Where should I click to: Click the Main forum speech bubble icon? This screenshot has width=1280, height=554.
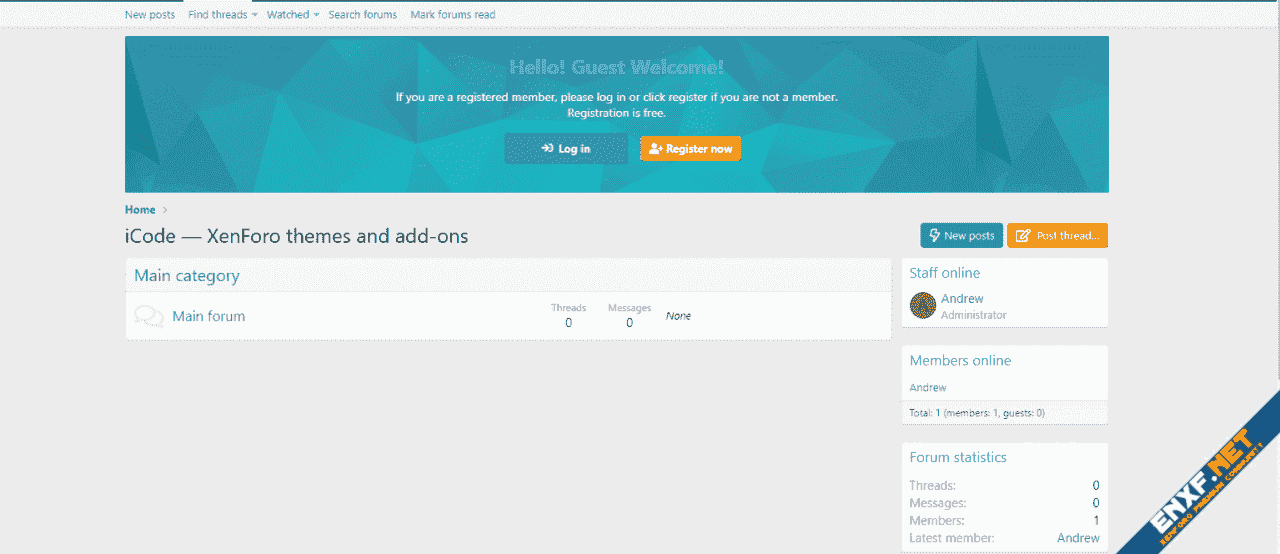149,316
